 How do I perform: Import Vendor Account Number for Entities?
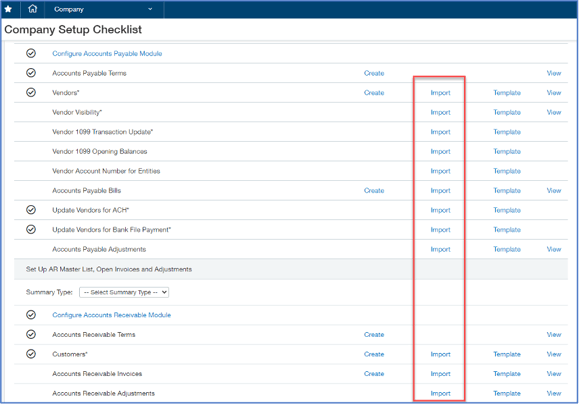(x=441, y=171)
